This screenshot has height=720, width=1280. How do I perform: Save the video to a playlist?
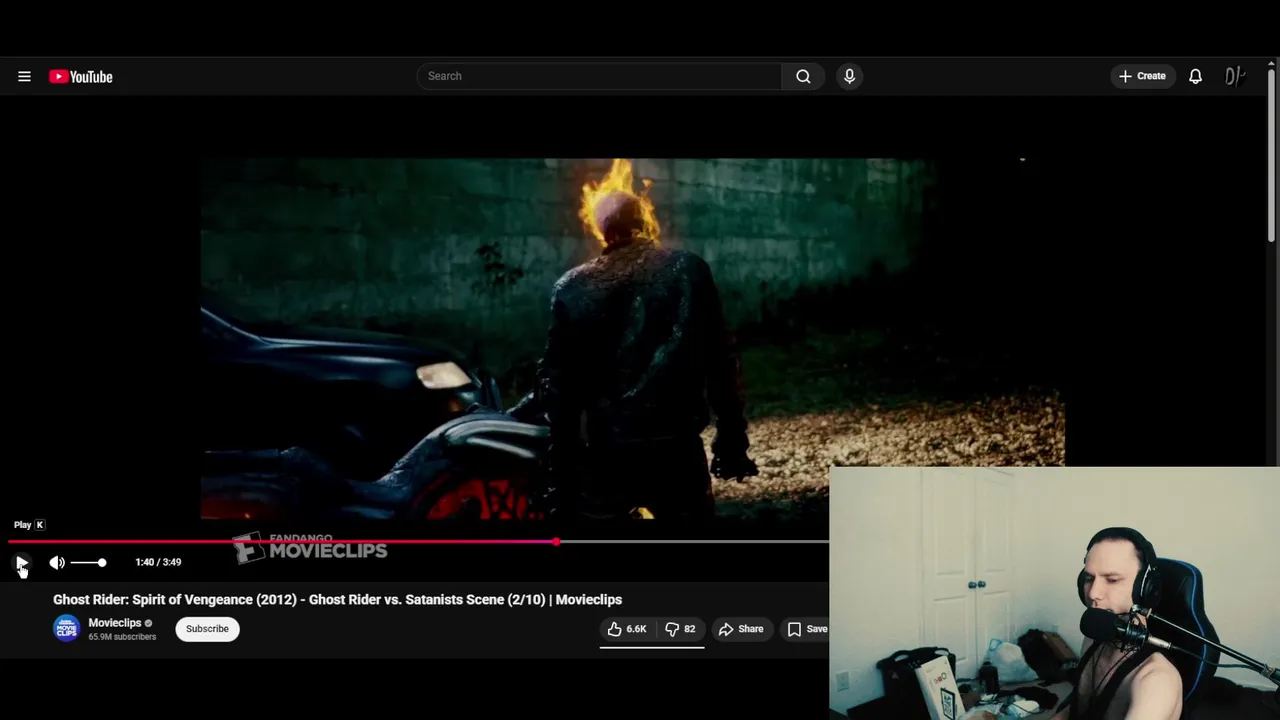coord(806,629)
